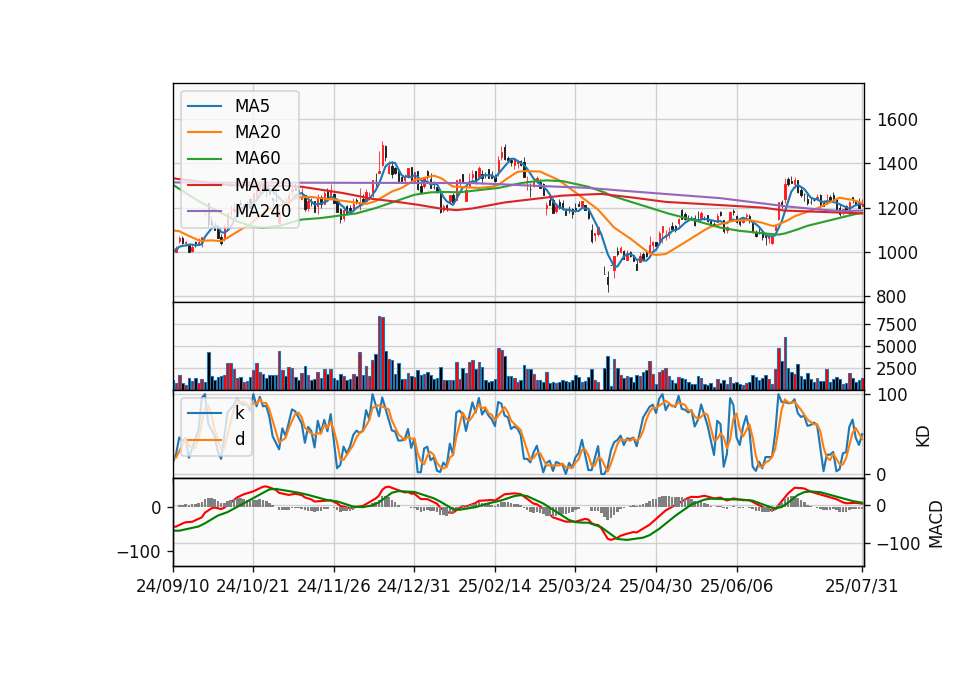Click the MACD axis title

(936, 523)
